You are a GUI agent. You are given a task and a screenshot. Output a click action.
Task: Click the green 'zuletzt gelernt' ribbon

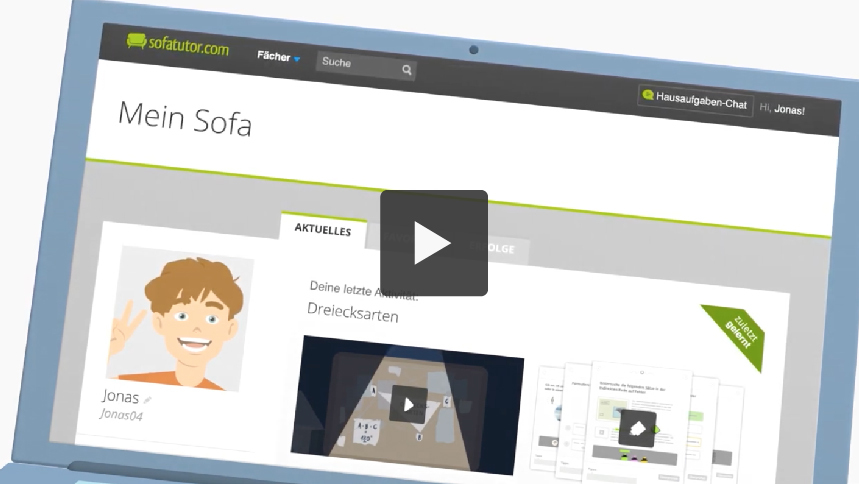[738, 332]
